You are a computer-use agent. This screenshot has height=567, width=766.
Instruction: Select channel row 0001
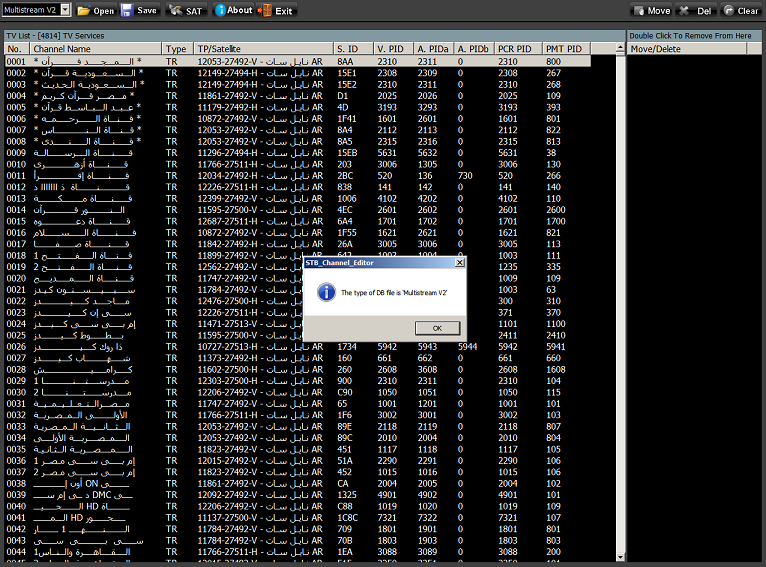298,62
